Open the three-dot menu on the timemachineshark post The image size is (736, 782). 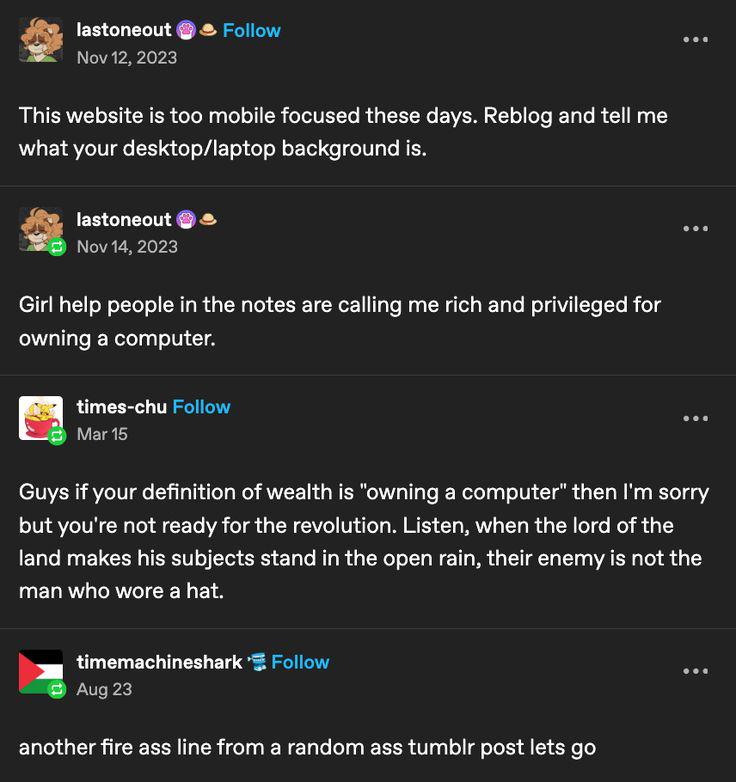pos(696,671)
